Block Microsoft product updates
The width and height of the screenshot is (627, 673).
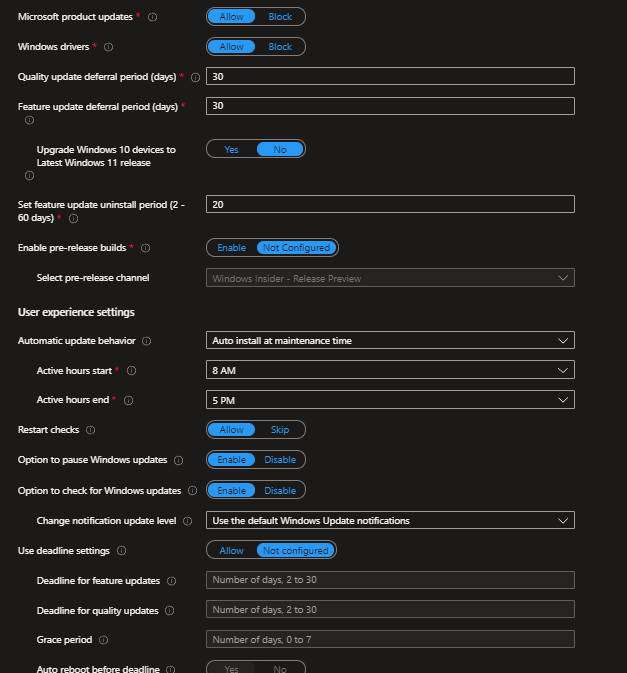[280, 17]
